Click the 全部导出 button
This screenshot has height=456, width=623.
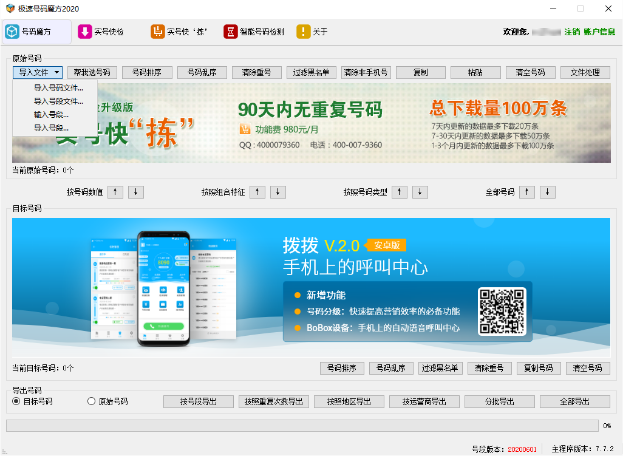tap(575, 402)
